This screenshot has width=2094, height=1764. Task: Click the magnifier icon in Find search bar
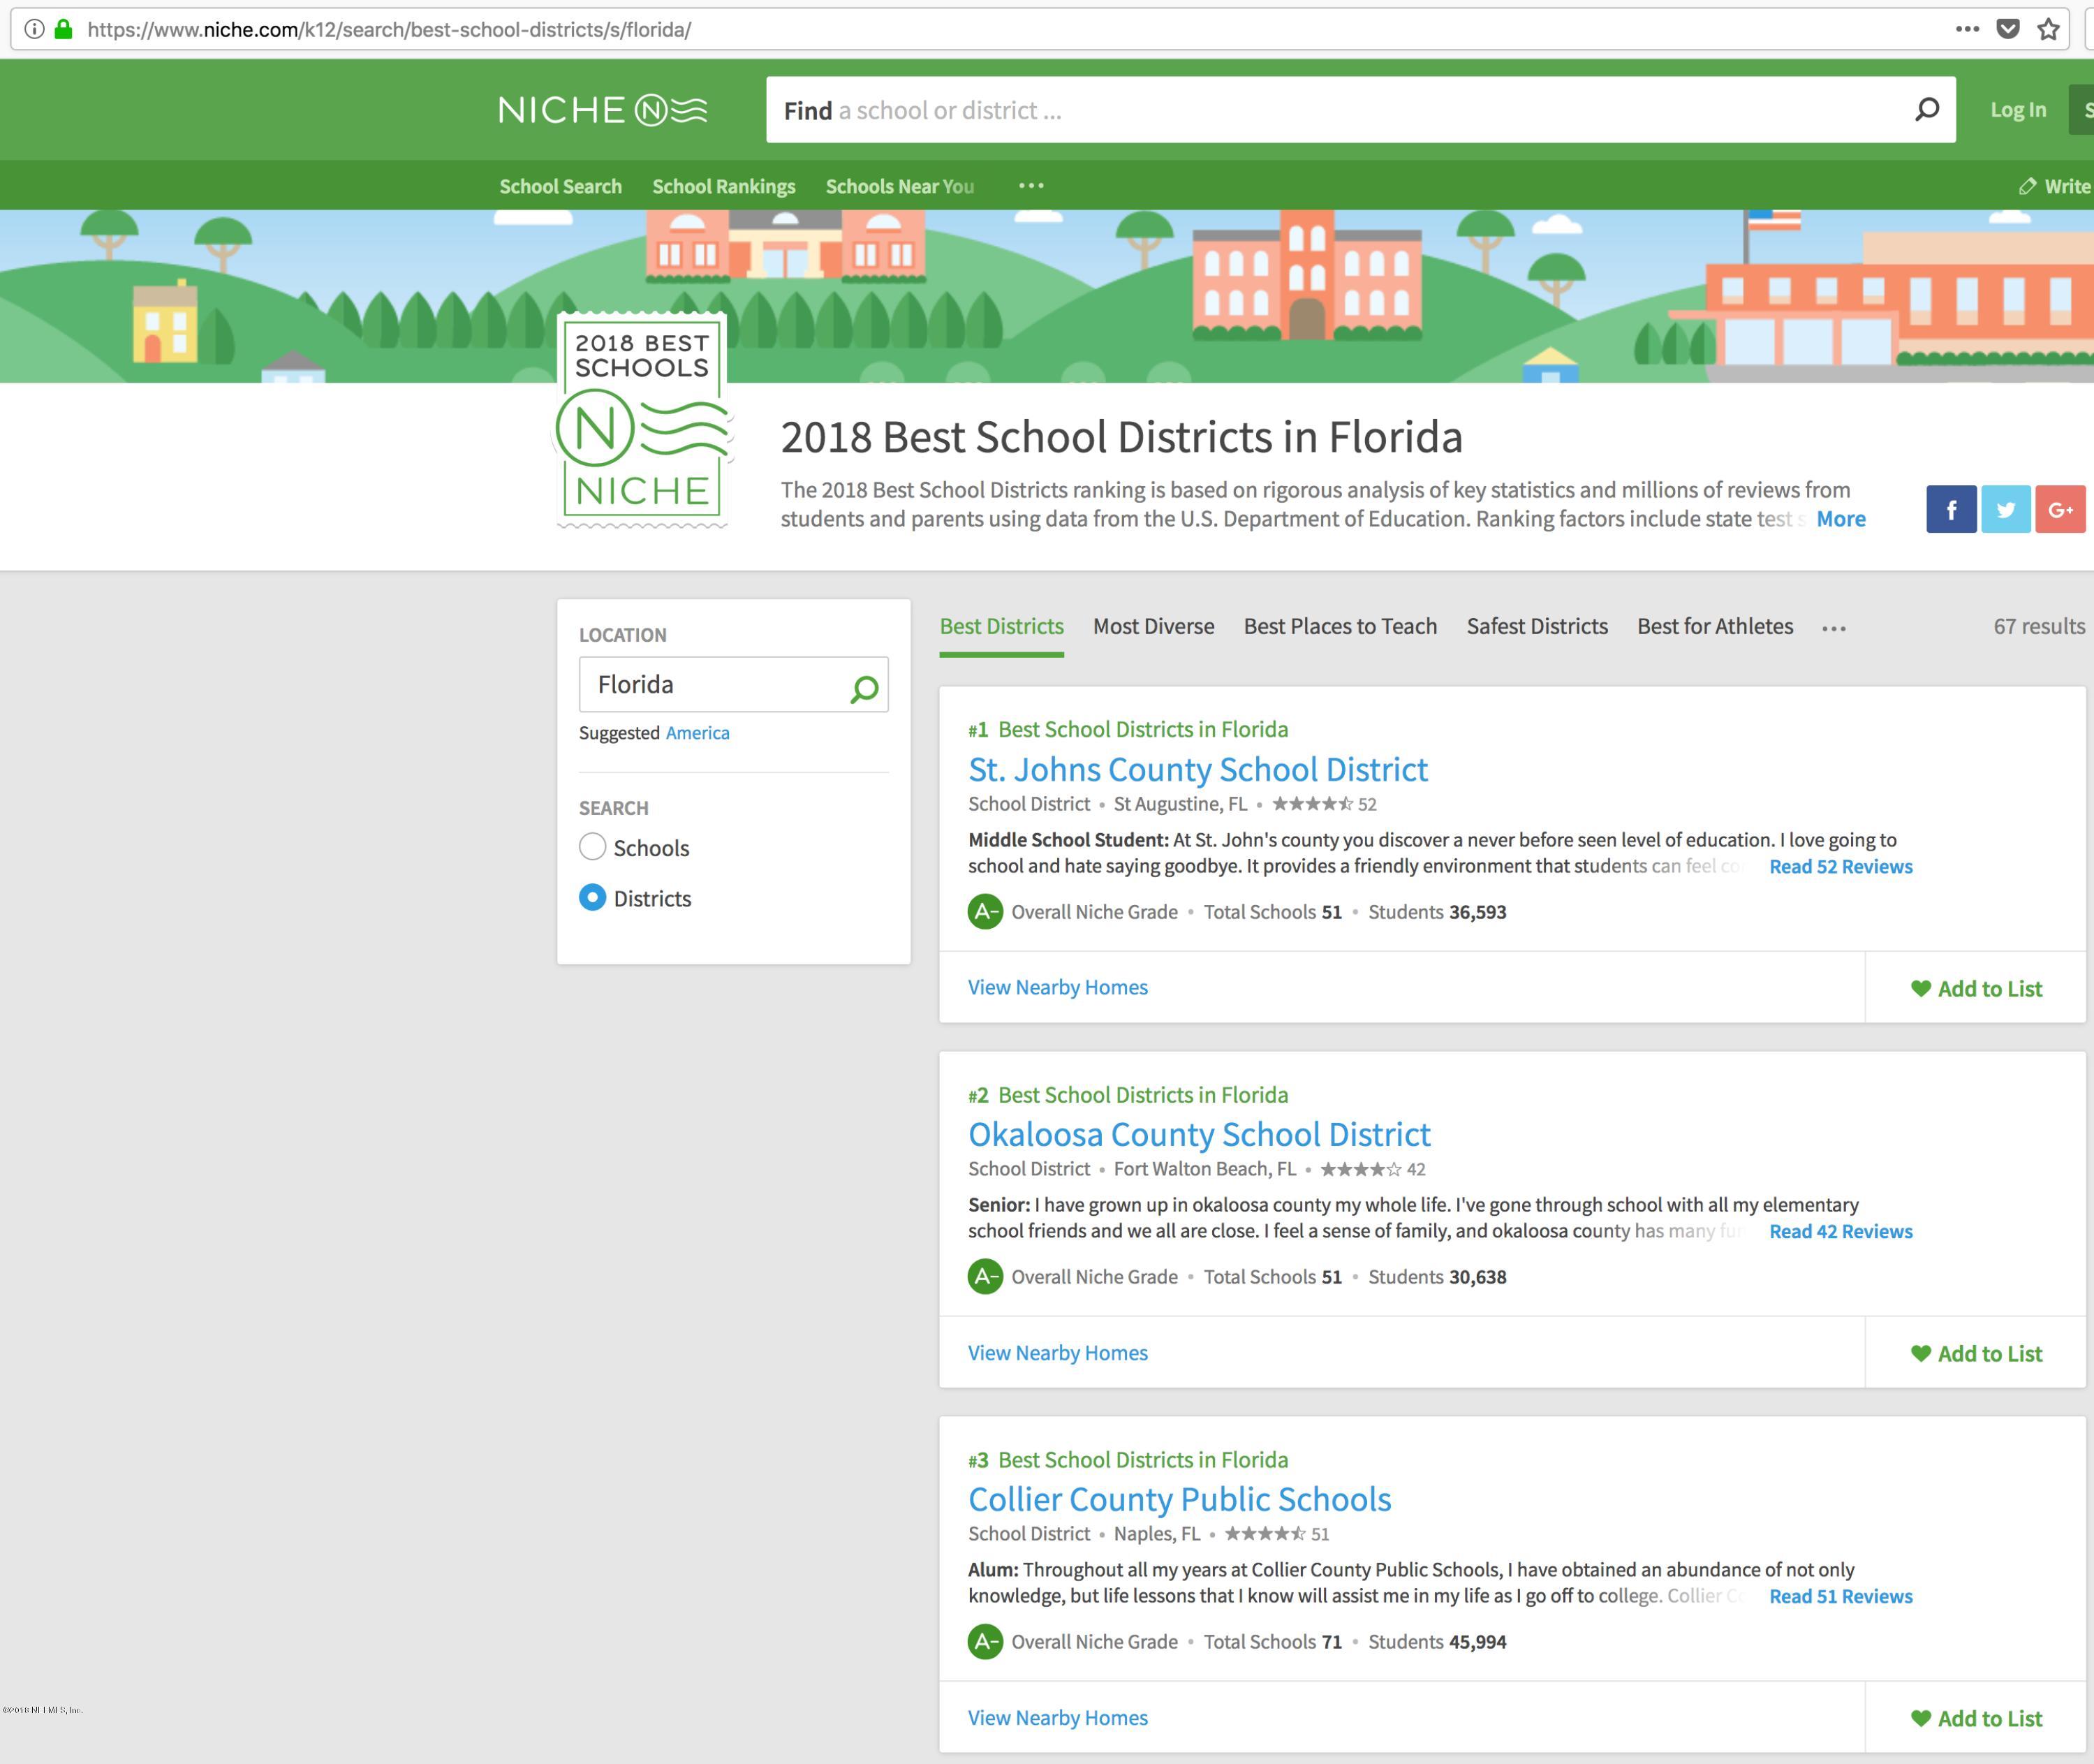coord(1926,110)
